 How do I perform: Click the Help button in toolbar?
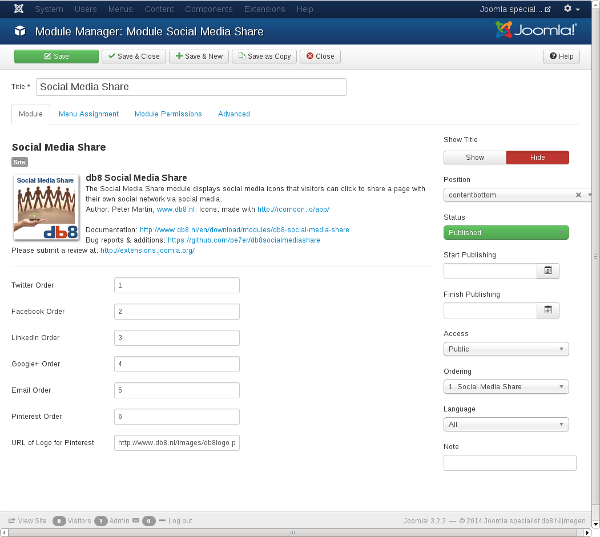(561, 56)
